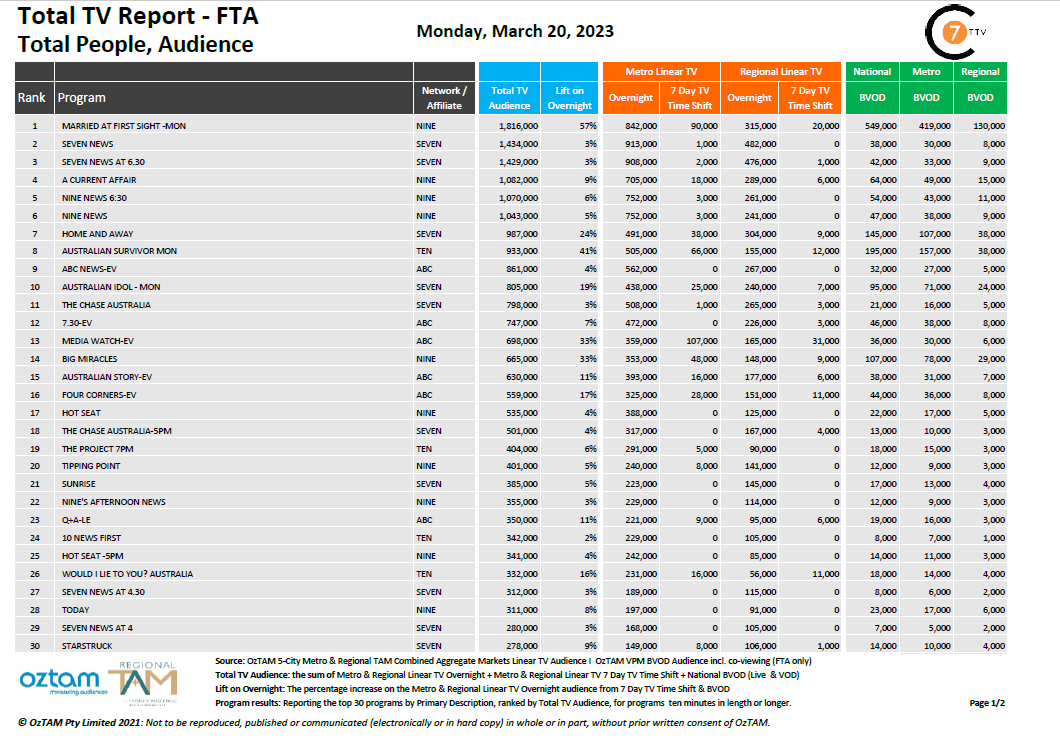The image size is (1060, 742).
Task: Select the Metro Linear TV header
Action: pos(660,72)
